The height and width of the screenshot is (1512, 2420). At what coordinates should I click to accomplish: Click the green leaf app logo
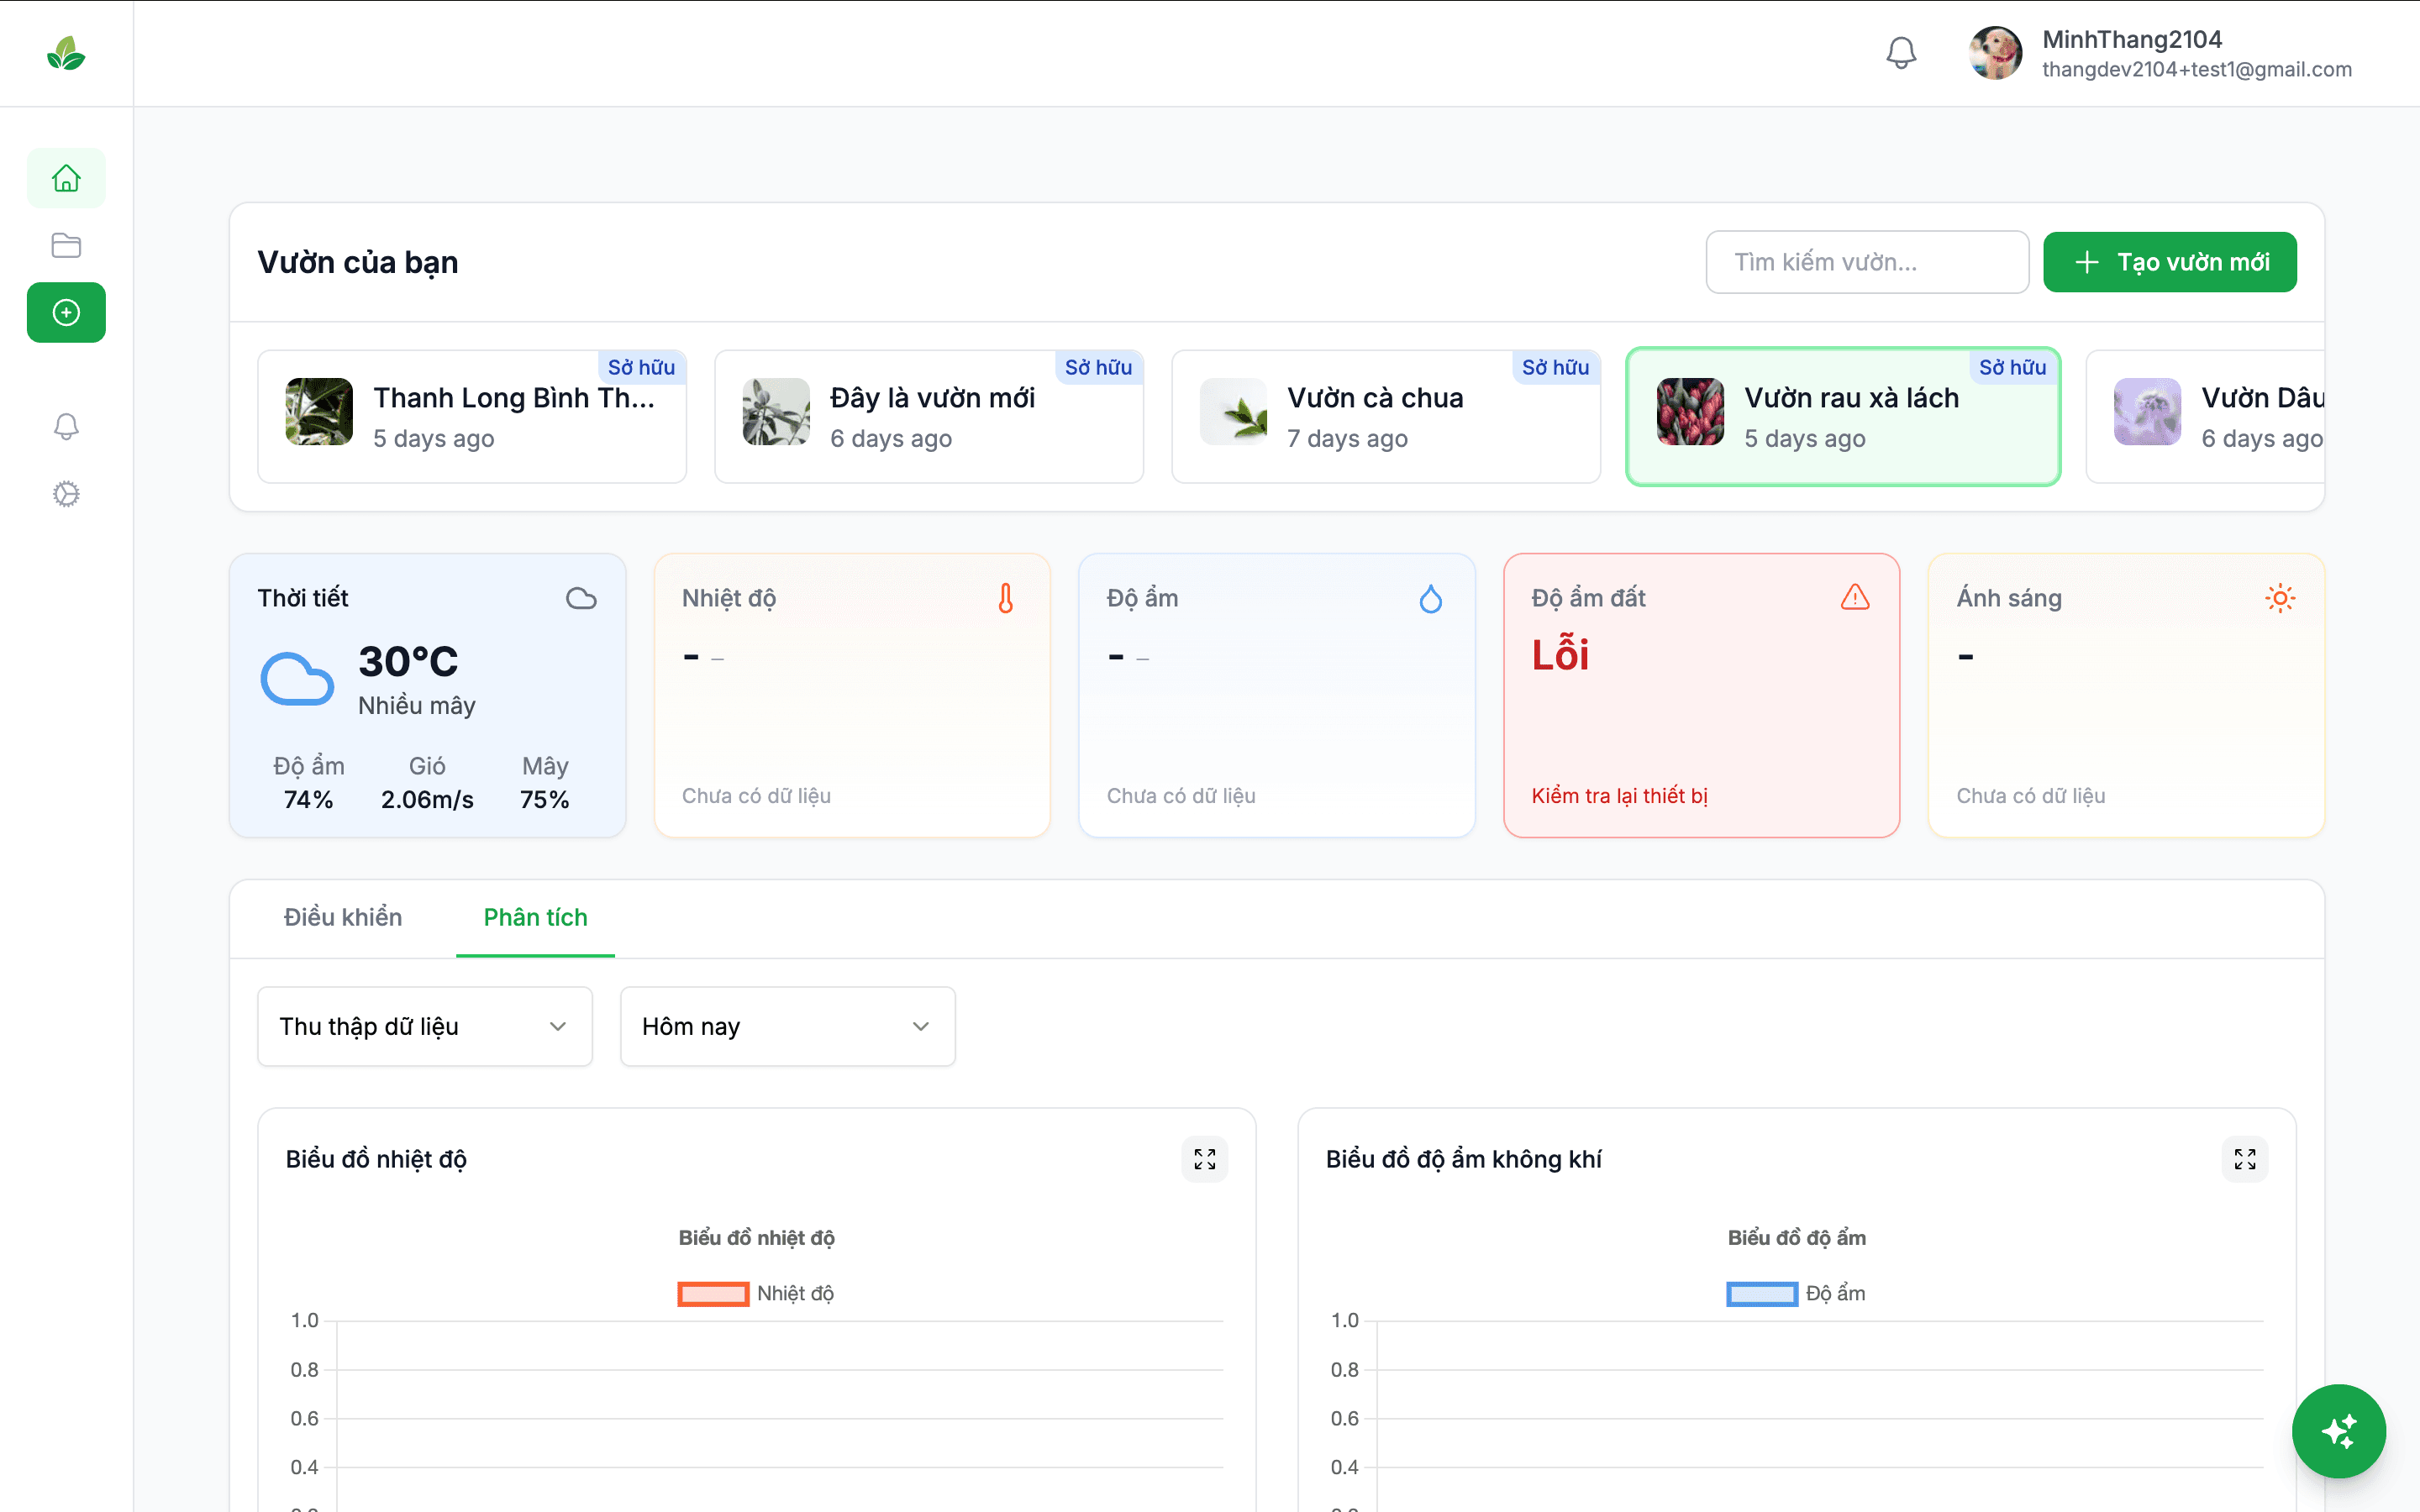click(x=66, y=53)
